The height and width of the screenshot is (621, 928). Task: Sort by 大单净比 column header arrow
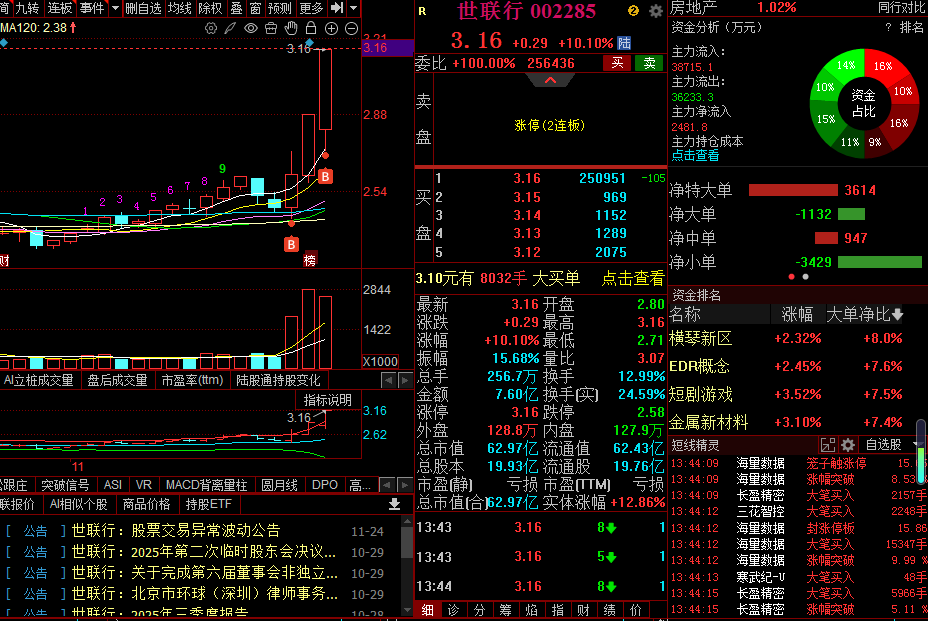point(898,314)
